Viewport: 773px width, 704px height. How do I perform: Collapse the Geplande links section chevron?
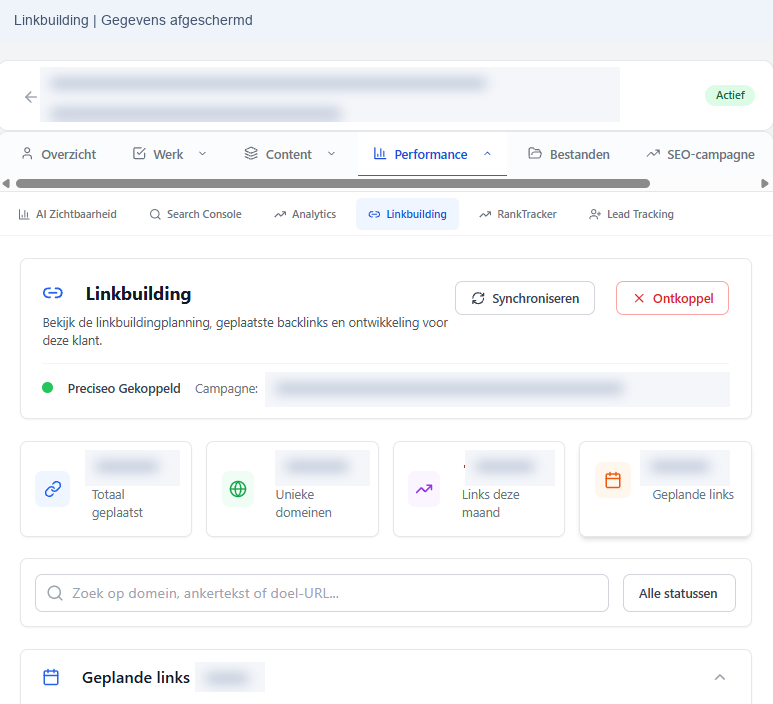pyautogui.click(x=720, y=677)
